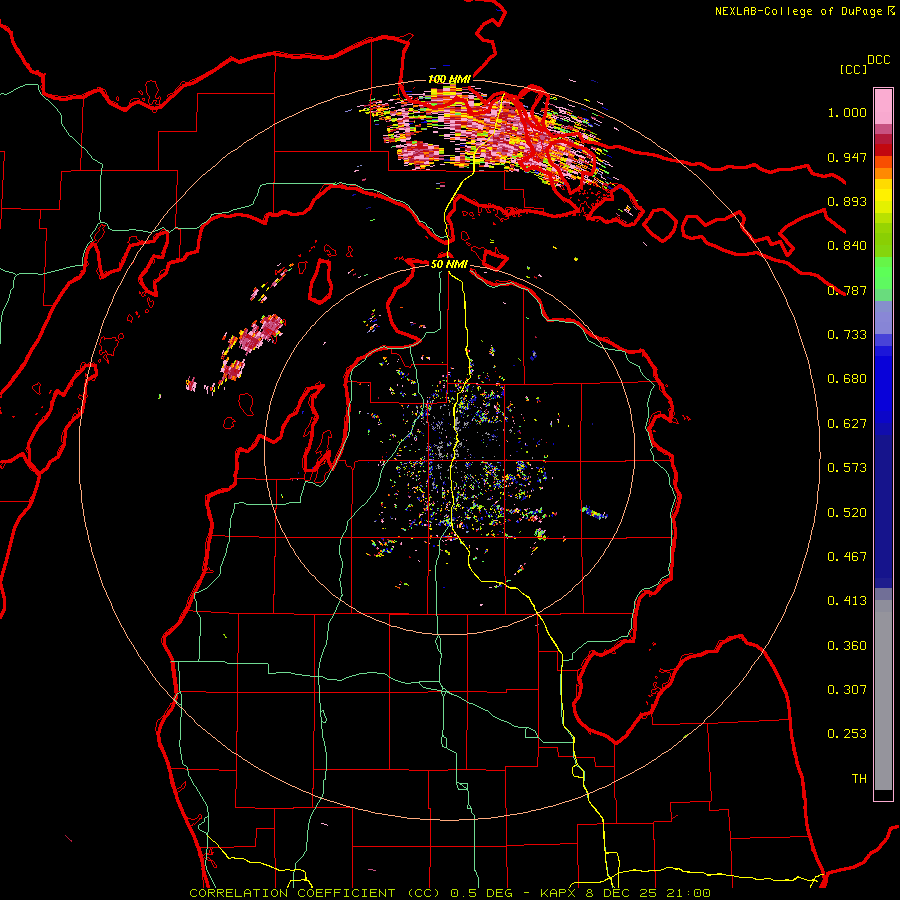Select the 0.840 legend value
Screen dimensions: 900x900
point(847,246)
